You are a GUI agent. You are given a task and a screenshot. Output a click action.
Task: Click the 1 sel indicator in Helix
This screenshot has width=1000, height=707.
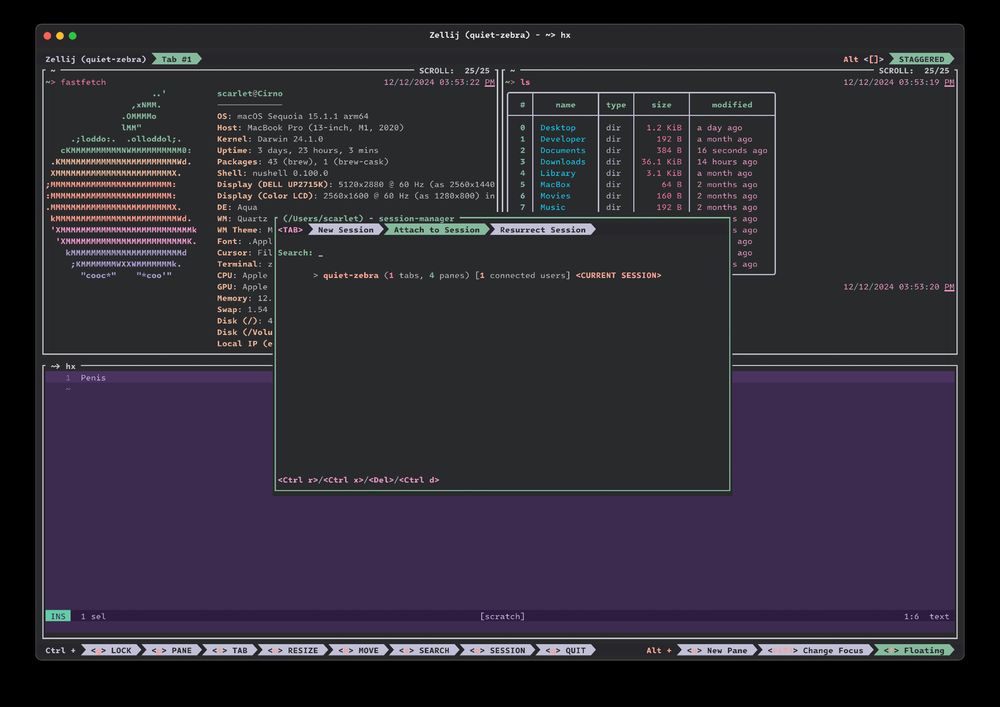93,616
